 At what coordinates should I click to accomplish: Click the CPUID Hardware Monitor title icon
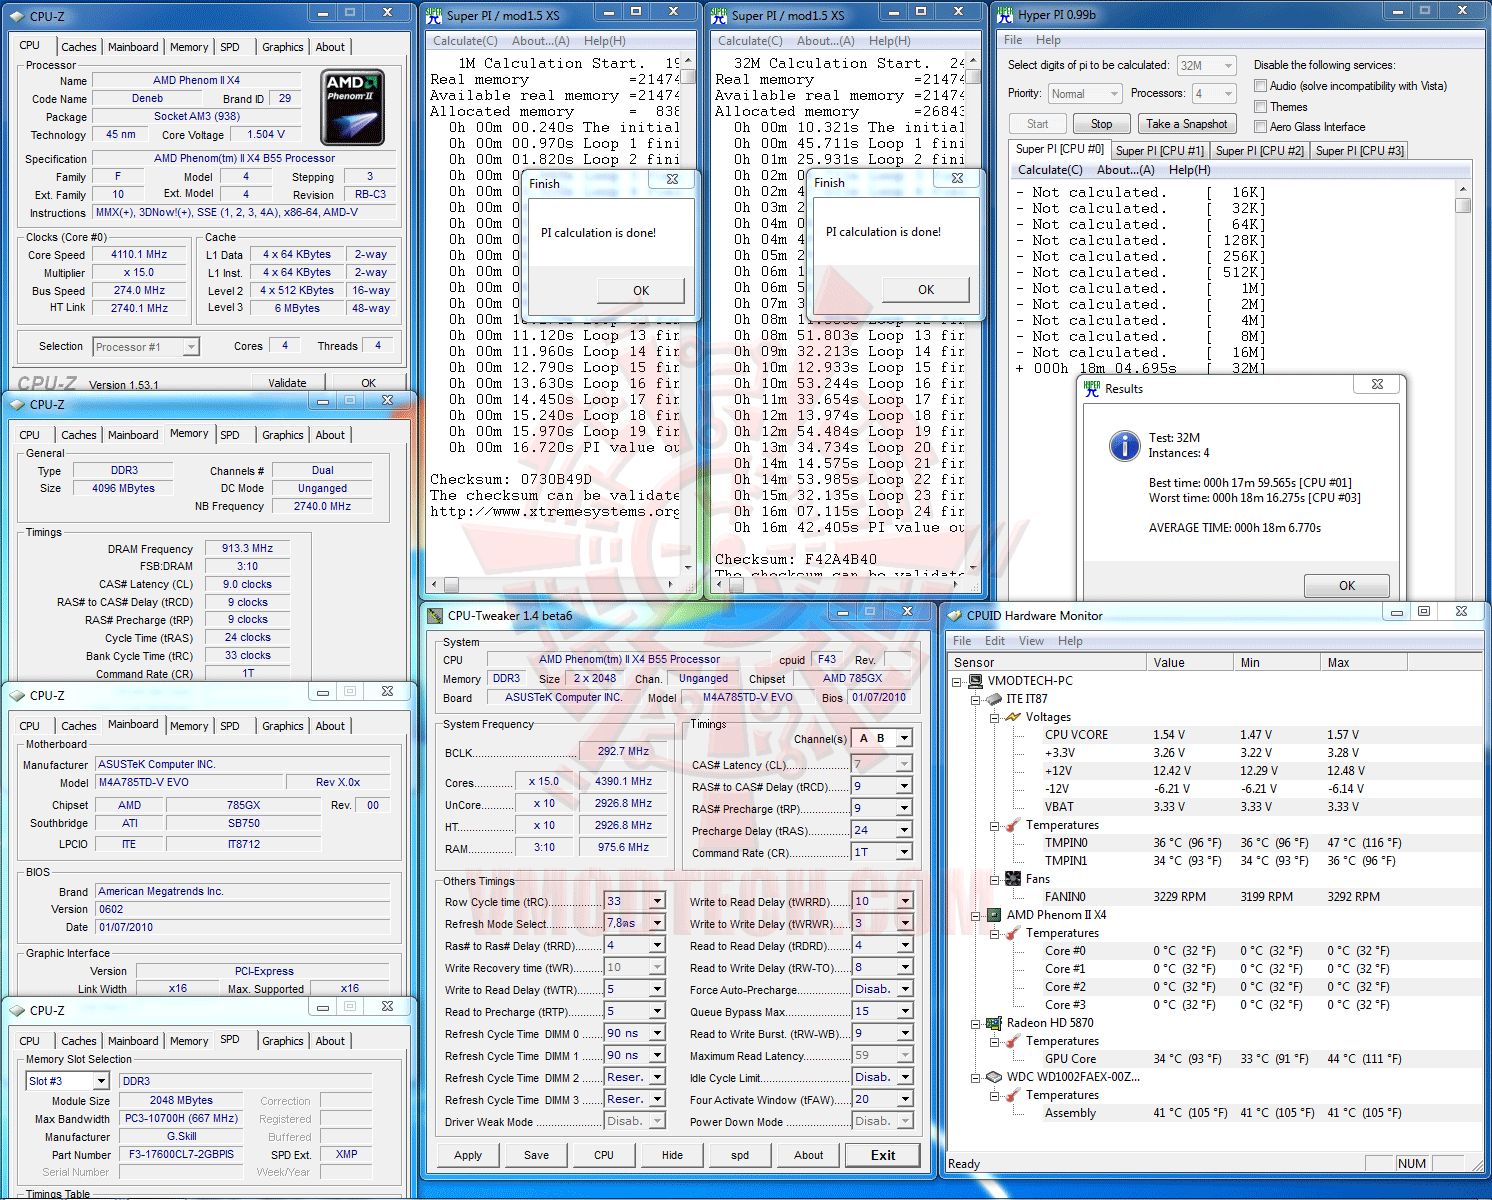954,616
